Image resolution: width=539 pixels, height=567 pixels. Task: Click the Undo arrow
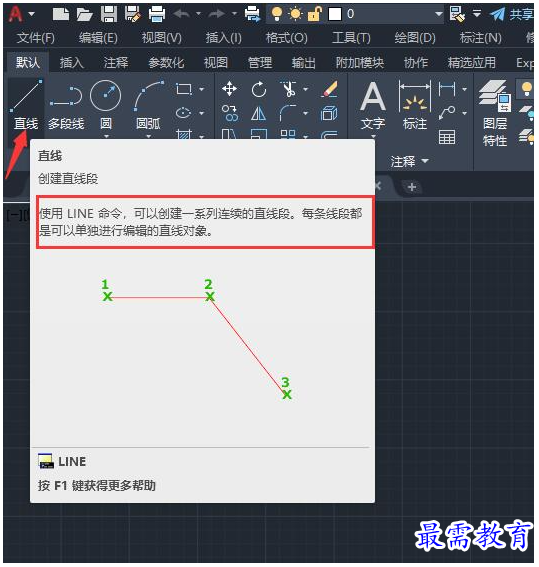point(181,14)
